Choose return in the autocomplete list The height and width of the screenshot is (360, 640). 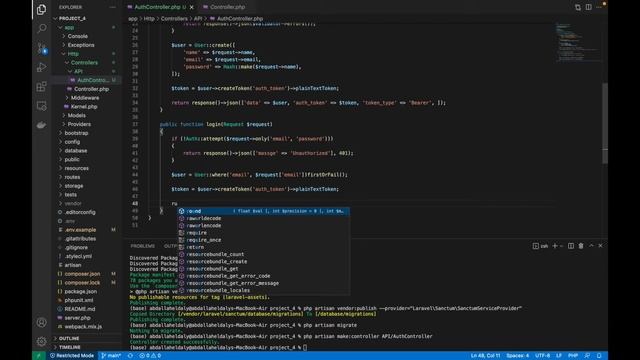pyautogui.click(x=263, y=247)
